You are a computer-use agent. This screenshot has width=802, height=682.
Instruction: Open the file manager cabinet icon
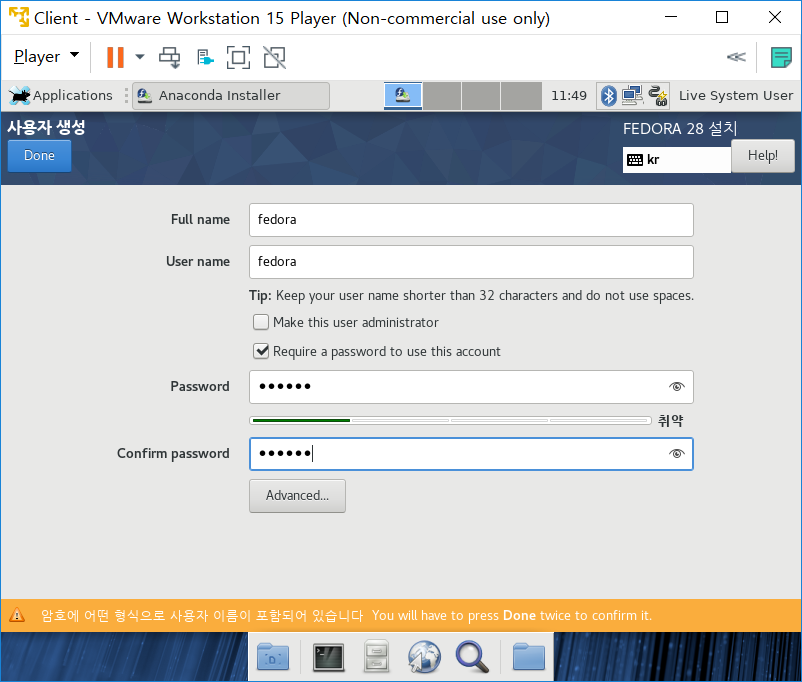click(376, 657)
